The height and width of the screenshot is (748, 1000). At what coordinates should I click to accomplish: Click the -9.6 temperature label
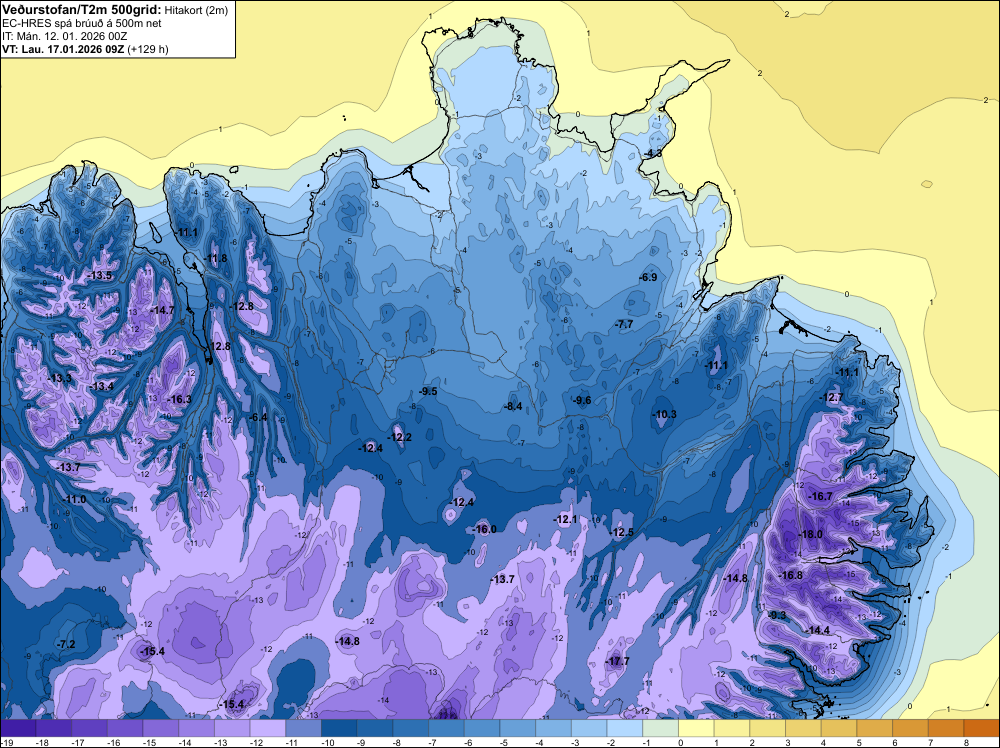582,400
